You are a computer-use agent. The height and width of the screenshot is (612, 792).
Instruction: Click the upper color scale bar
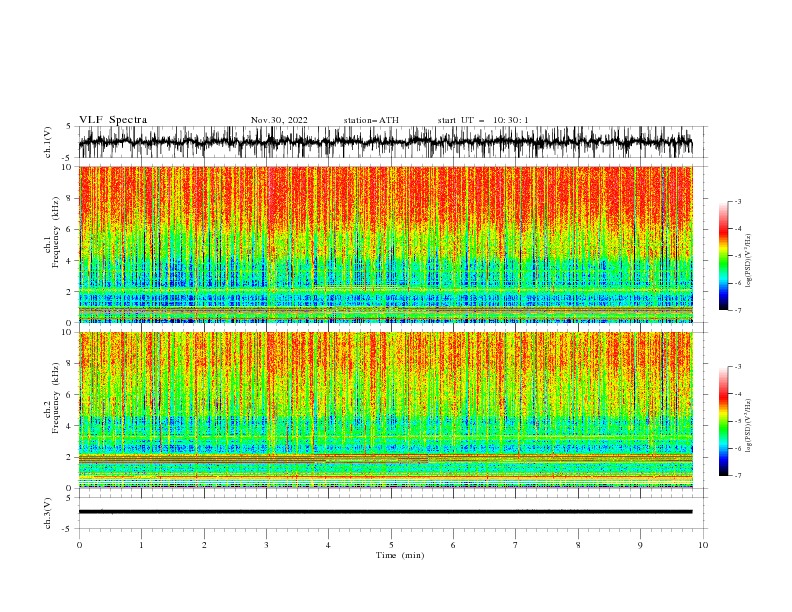coord(723,255)
